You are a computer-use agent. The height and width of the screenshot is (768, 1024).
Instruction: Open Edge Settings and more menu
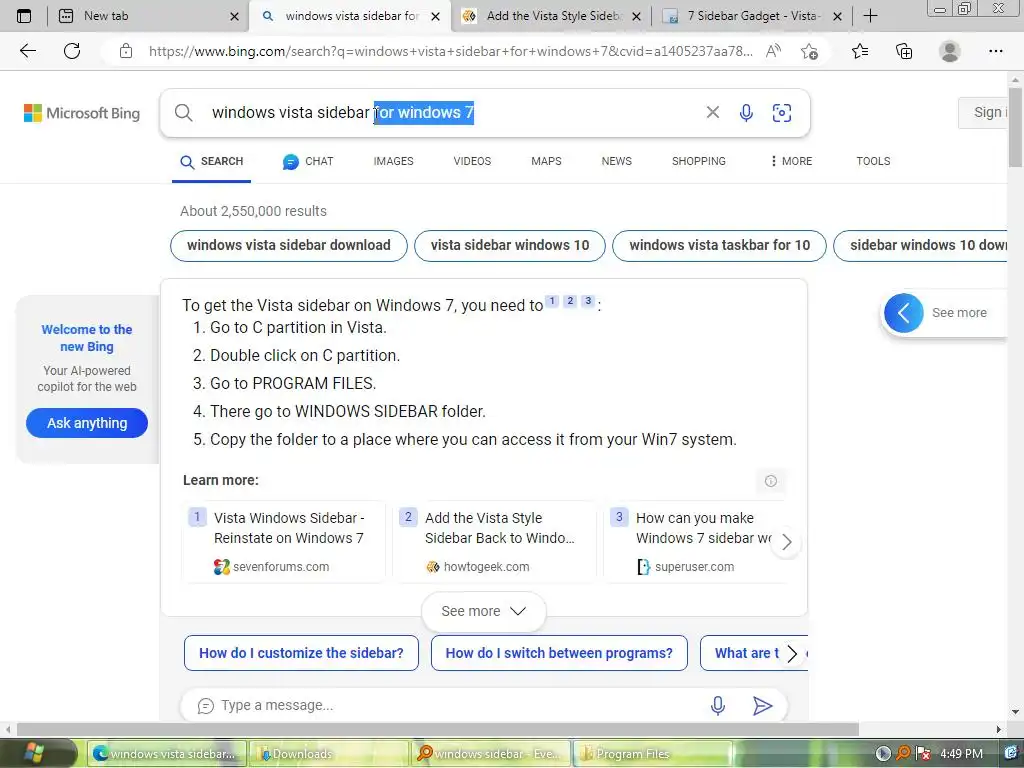tap(995, 51)
